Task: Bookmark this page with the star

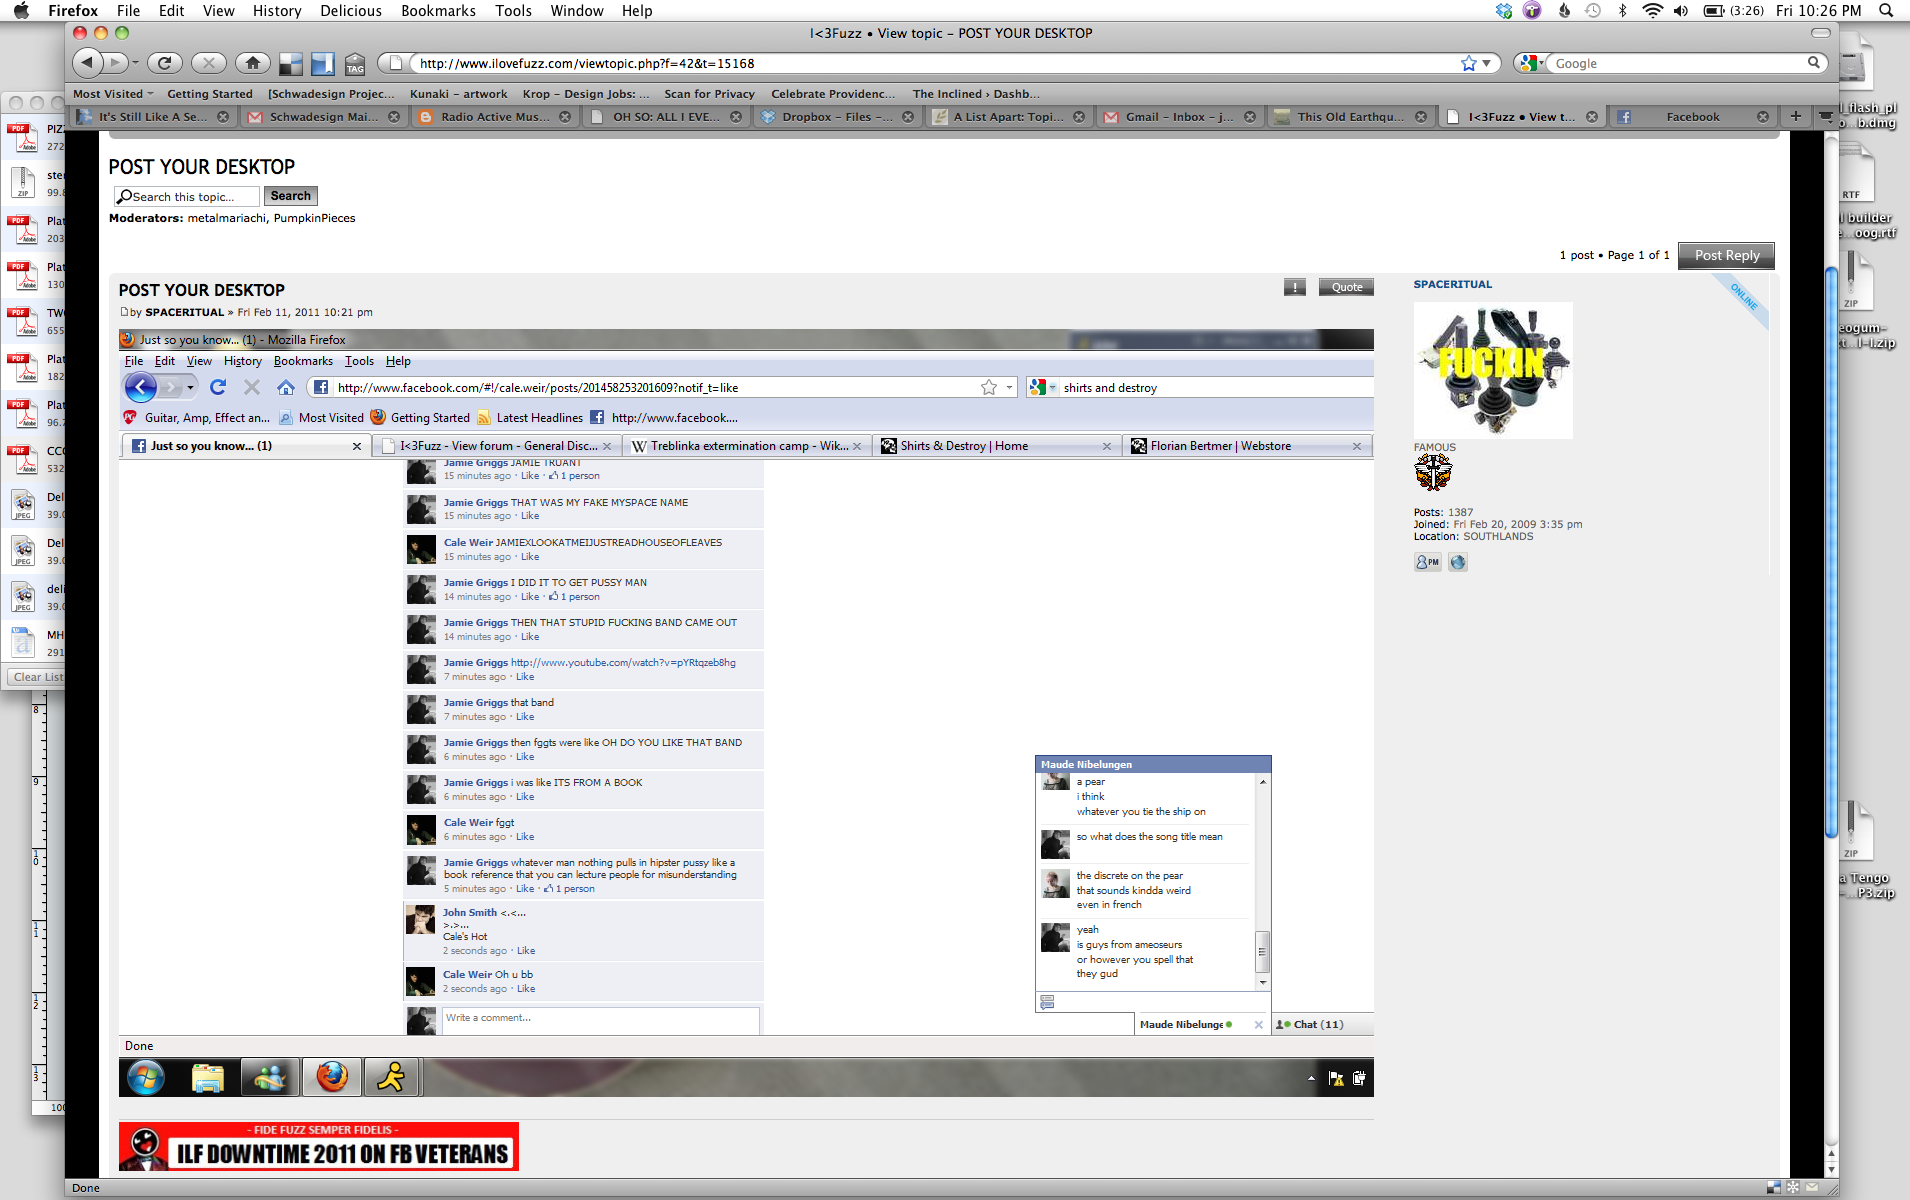Action: click(1468, 63)
